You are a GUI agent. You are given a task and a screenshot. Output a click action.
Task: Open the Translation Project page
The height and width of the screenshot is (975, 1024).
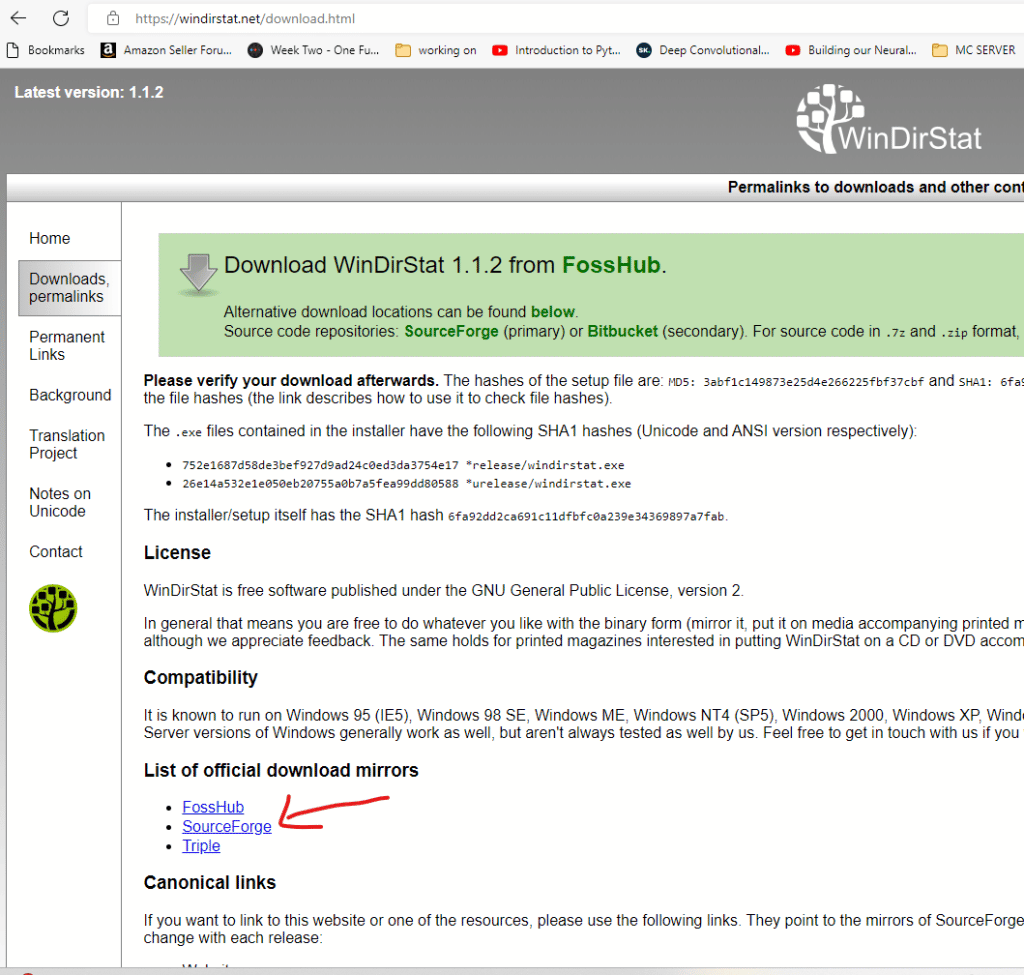point(67,444)
